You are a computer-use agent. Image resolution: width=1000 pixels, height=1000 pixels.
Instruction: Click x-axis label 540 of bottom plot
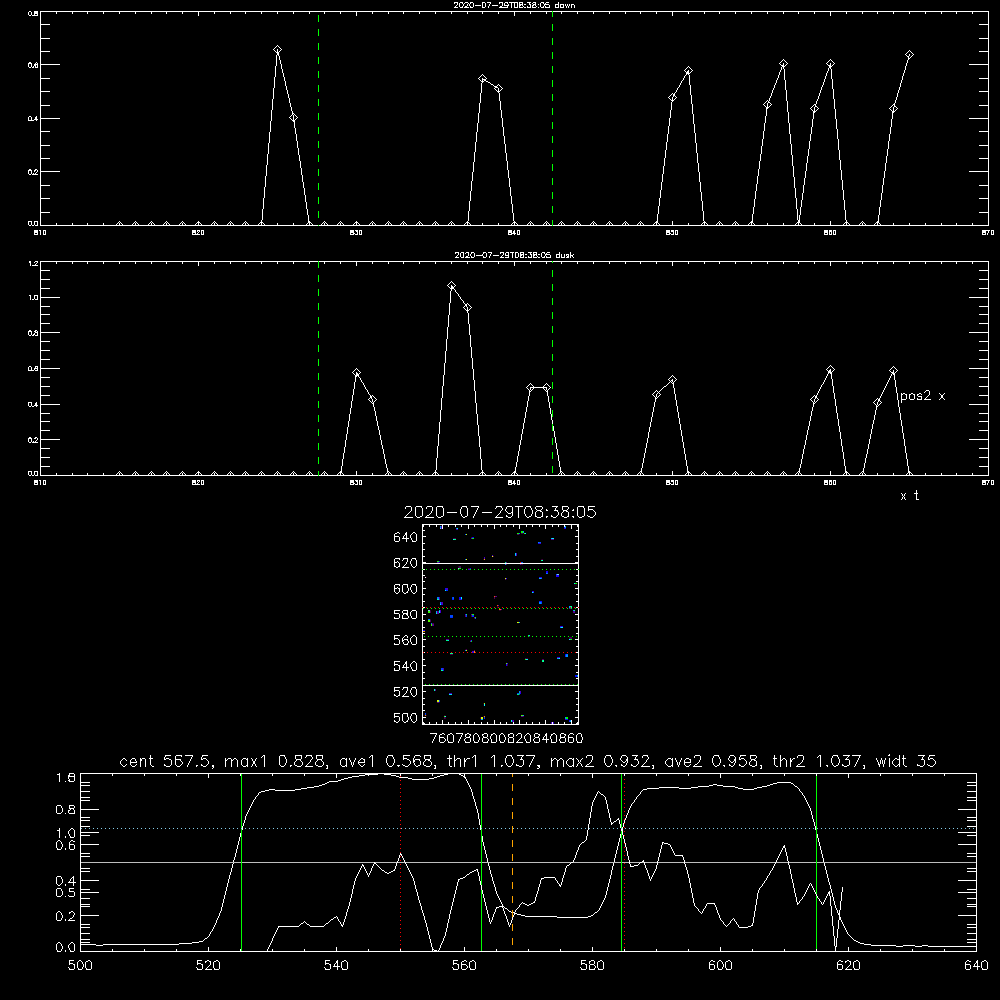tap(336, 966)
